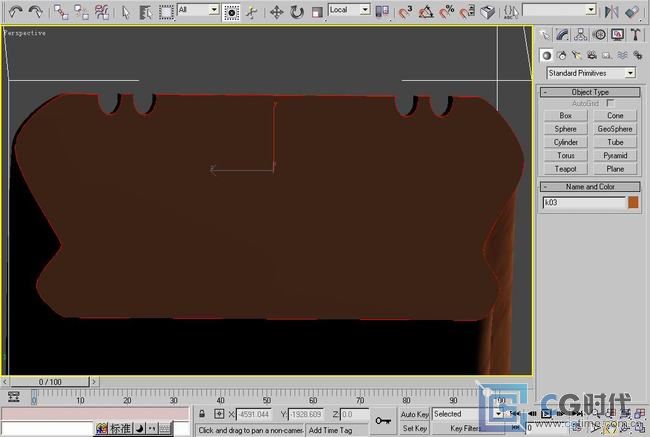Click the Set Key button
Image resolution: width=650 pixels, height=437 pixels.
tap(415, 428)
